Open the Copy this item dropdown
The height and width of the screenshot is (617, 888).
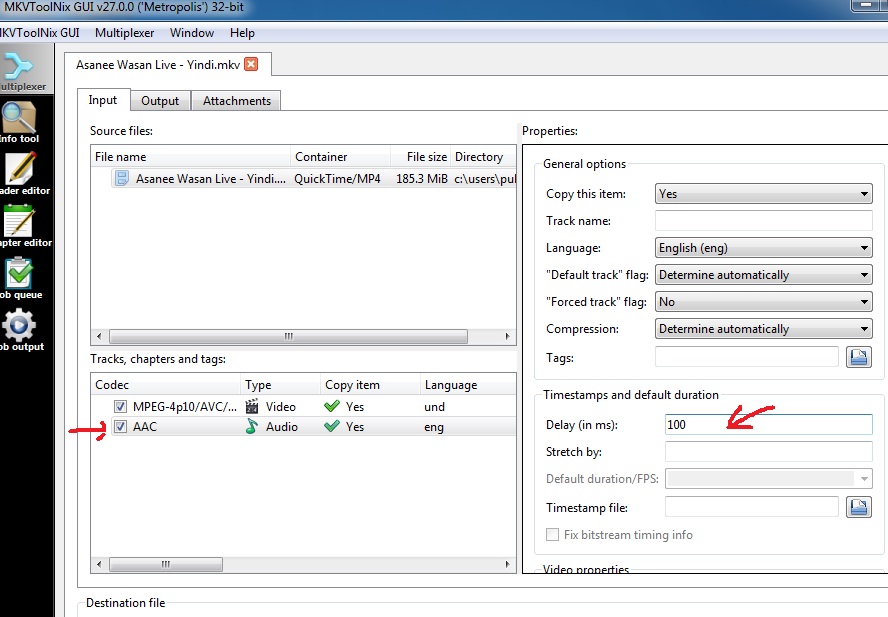tap(763, 194)
